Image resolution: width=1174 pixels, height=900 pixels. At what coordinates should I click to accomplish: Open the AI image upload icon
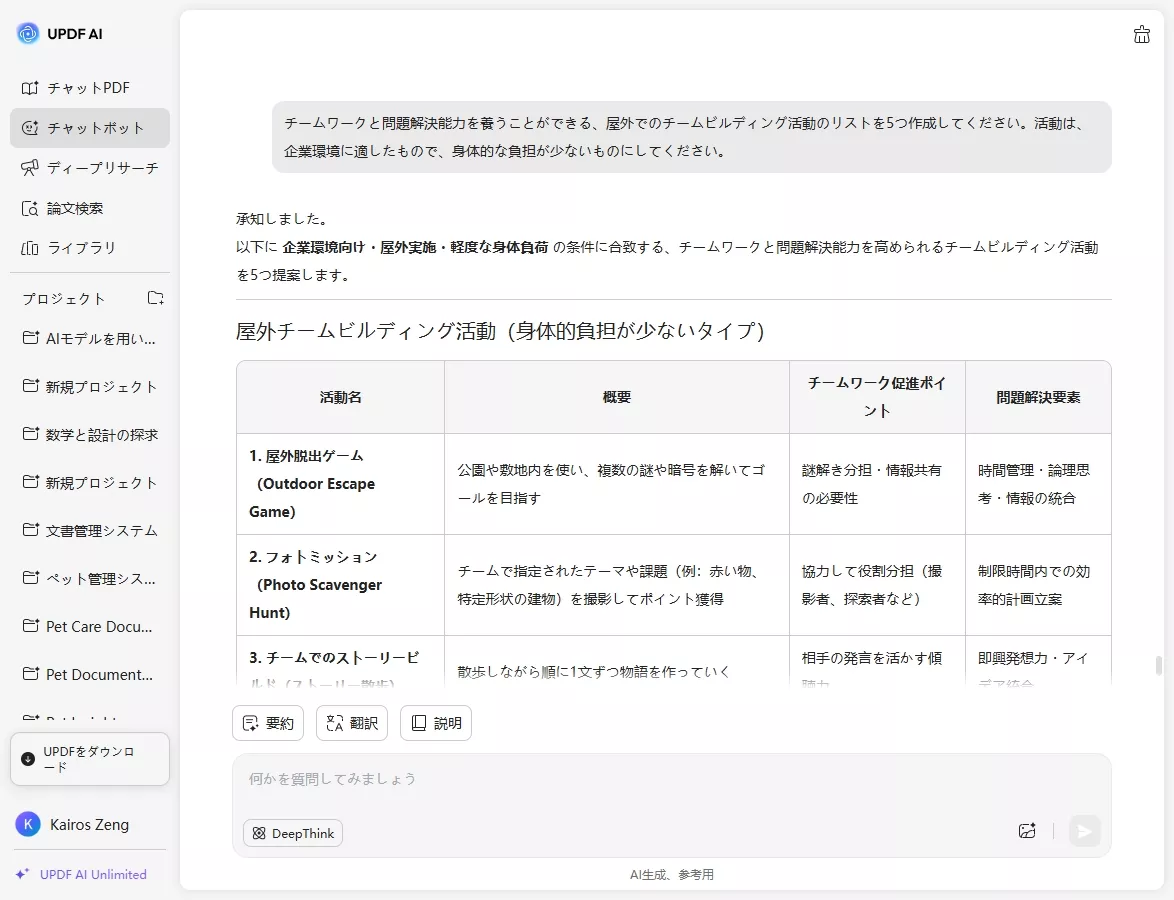click(x=1027, y=831)
